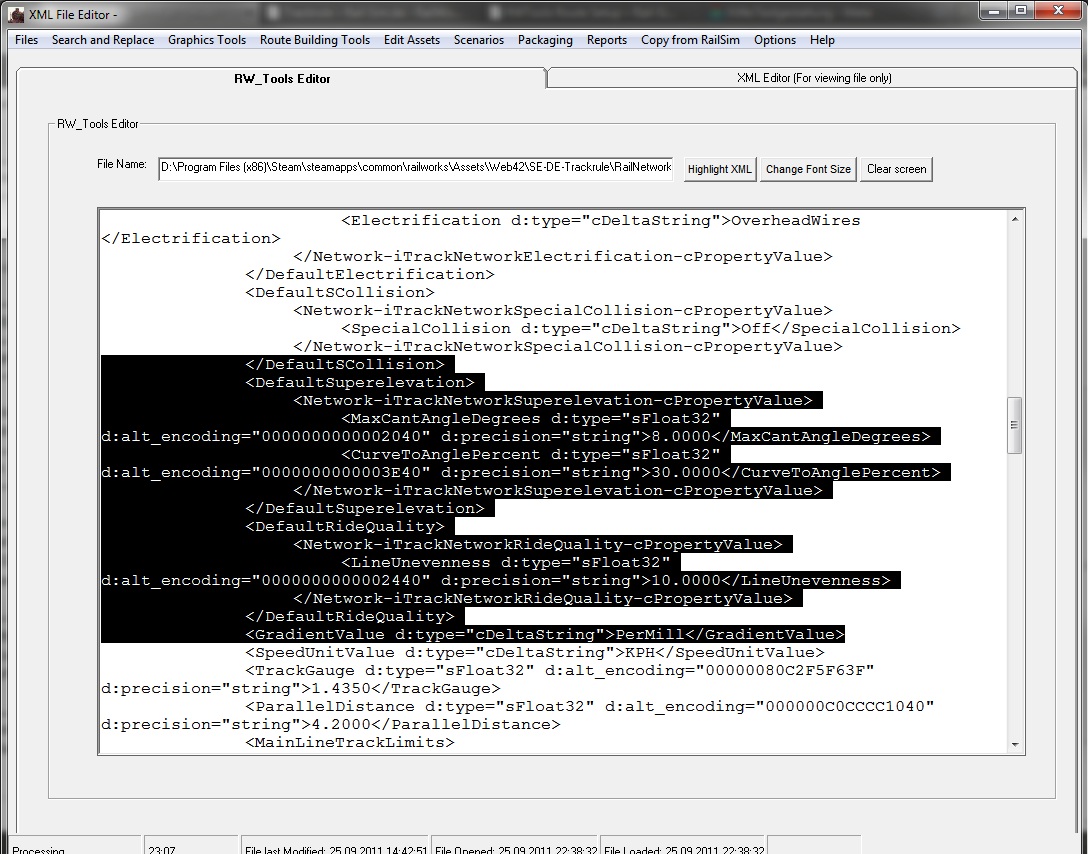The height and width of the screenshot is (854, 1088).
Task: Minimize the XML File Editor window
Action: tap(995, 10)
